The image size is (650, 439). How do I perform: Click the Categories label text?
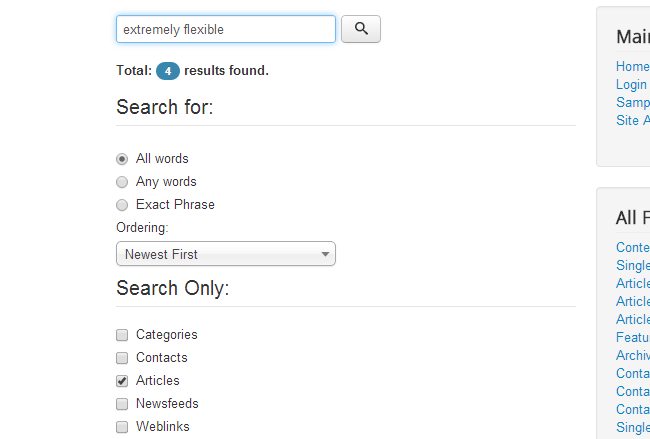[167, 335]
